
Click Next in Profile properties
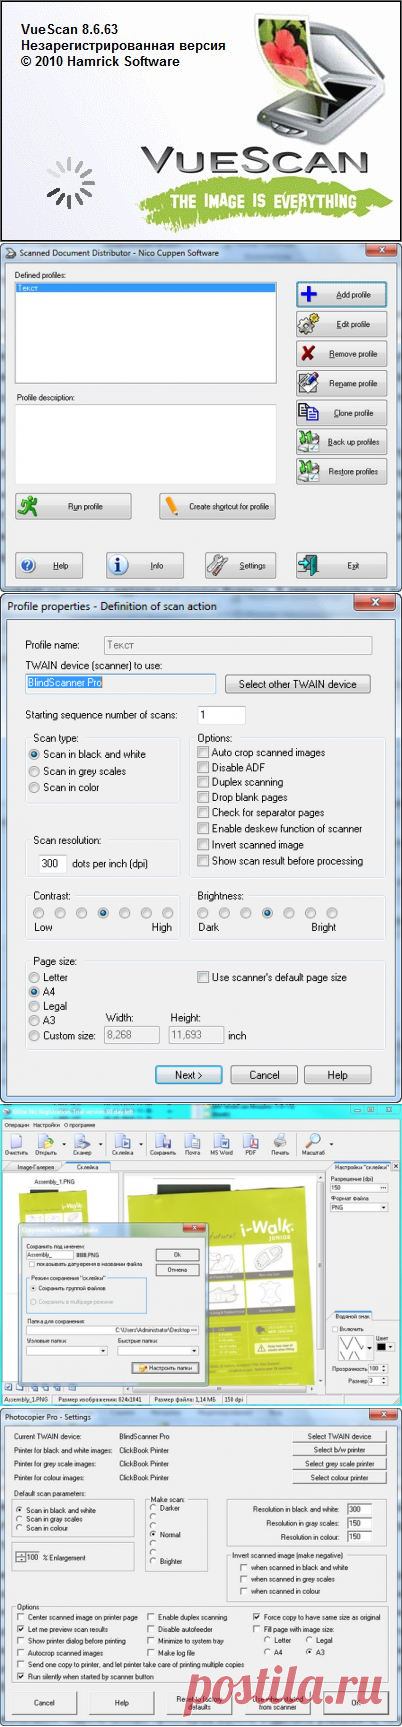coord(188,1075)
